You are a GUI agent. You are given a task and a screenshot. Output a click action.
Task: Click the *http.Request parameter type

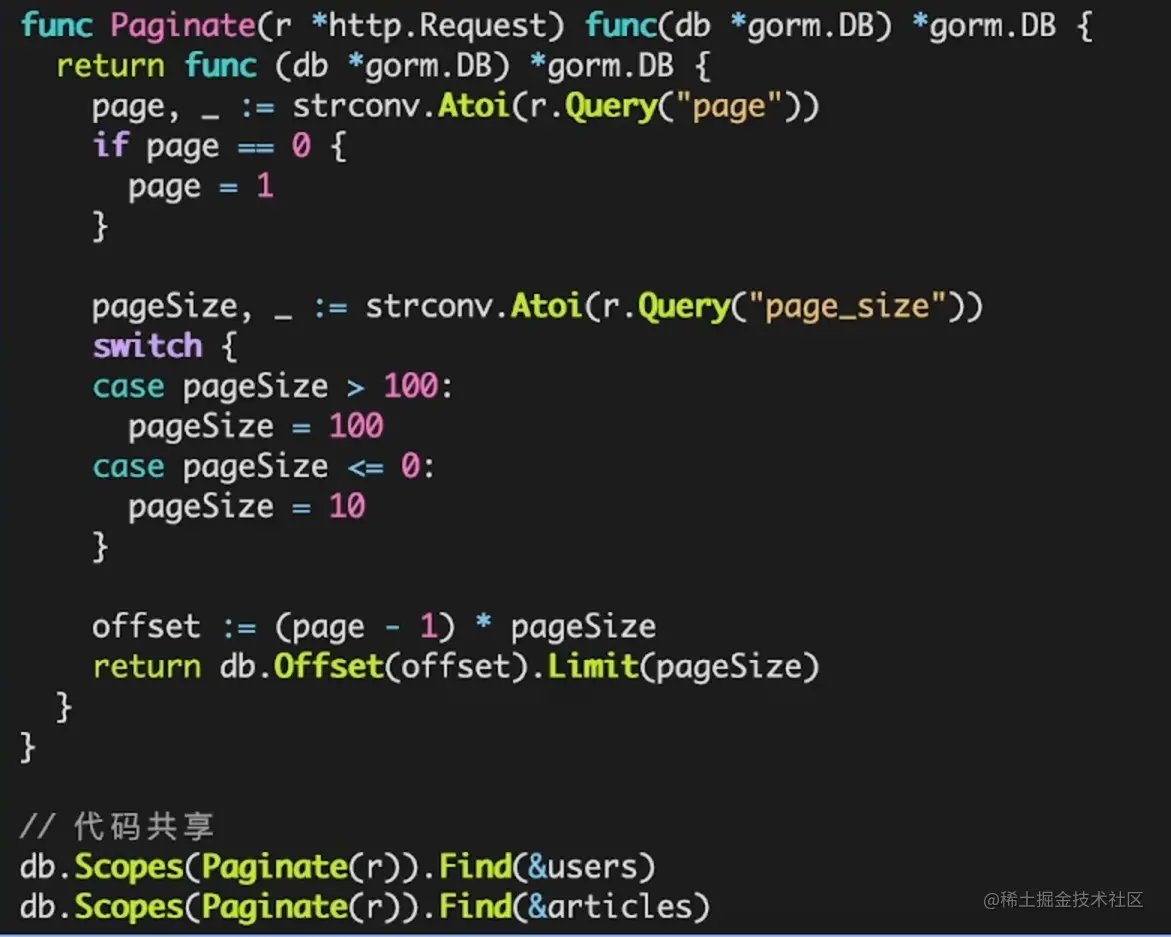(429, 25)
